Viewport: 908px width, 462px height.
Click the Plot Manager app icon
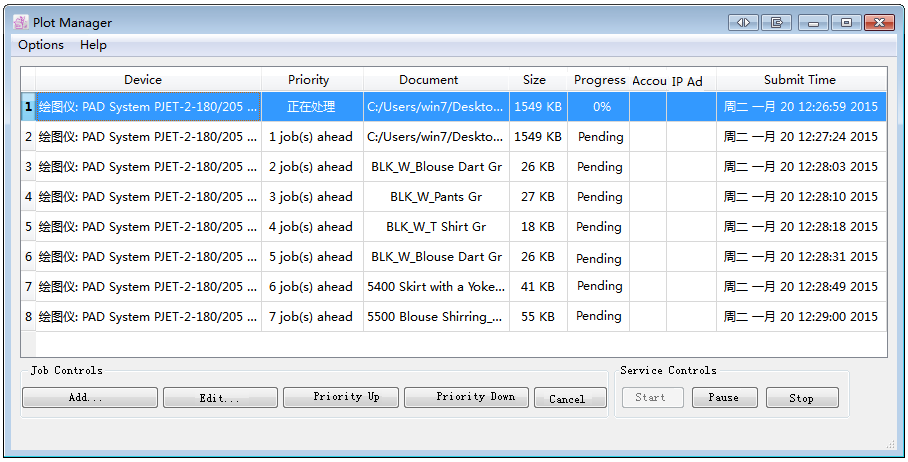coord(20,22)
